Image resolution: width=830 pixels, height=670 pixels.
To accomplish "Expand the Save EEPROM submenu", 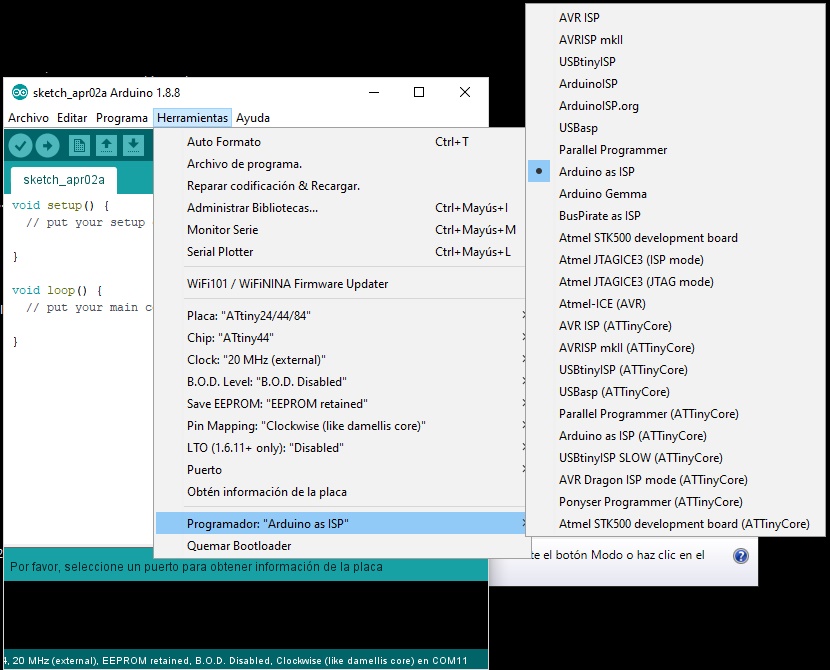I will 340,404.
